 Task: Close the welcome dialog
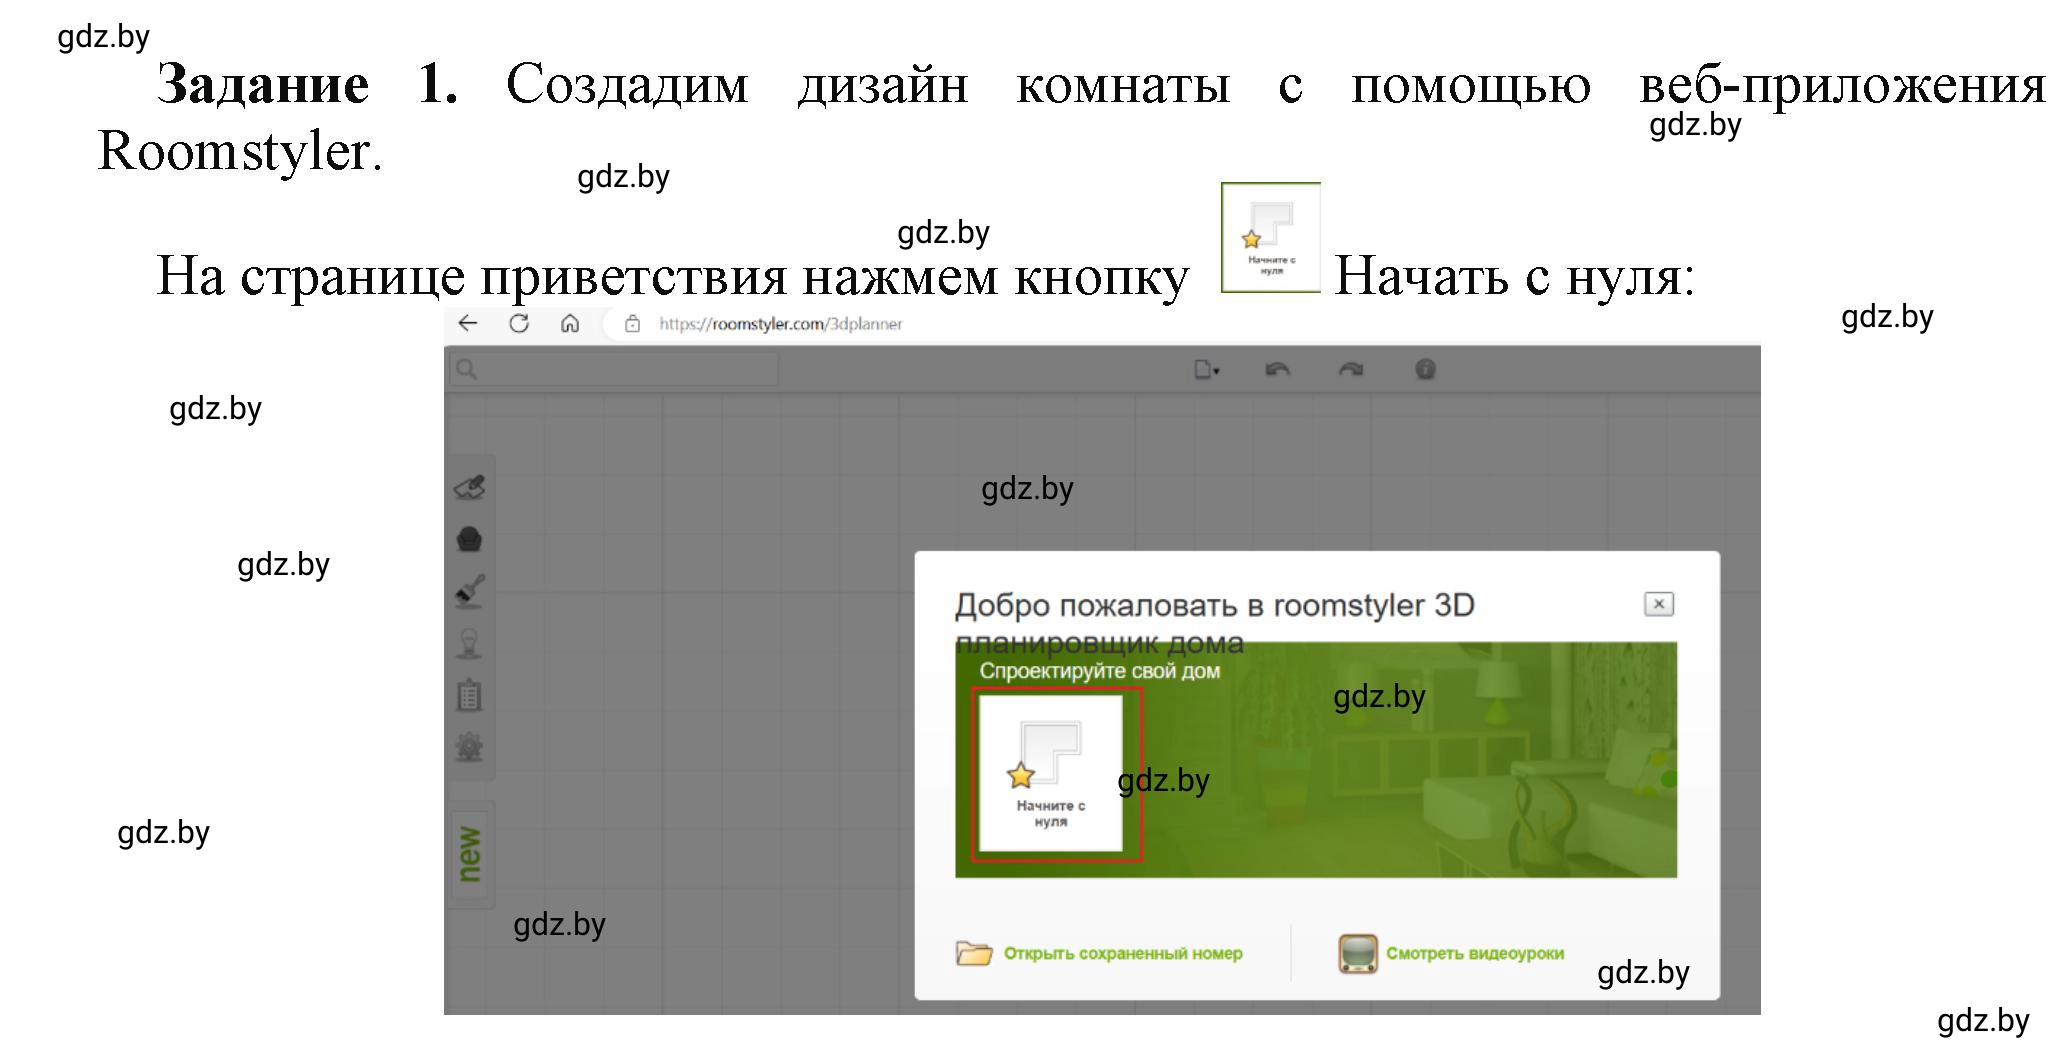coord(1659,604)
